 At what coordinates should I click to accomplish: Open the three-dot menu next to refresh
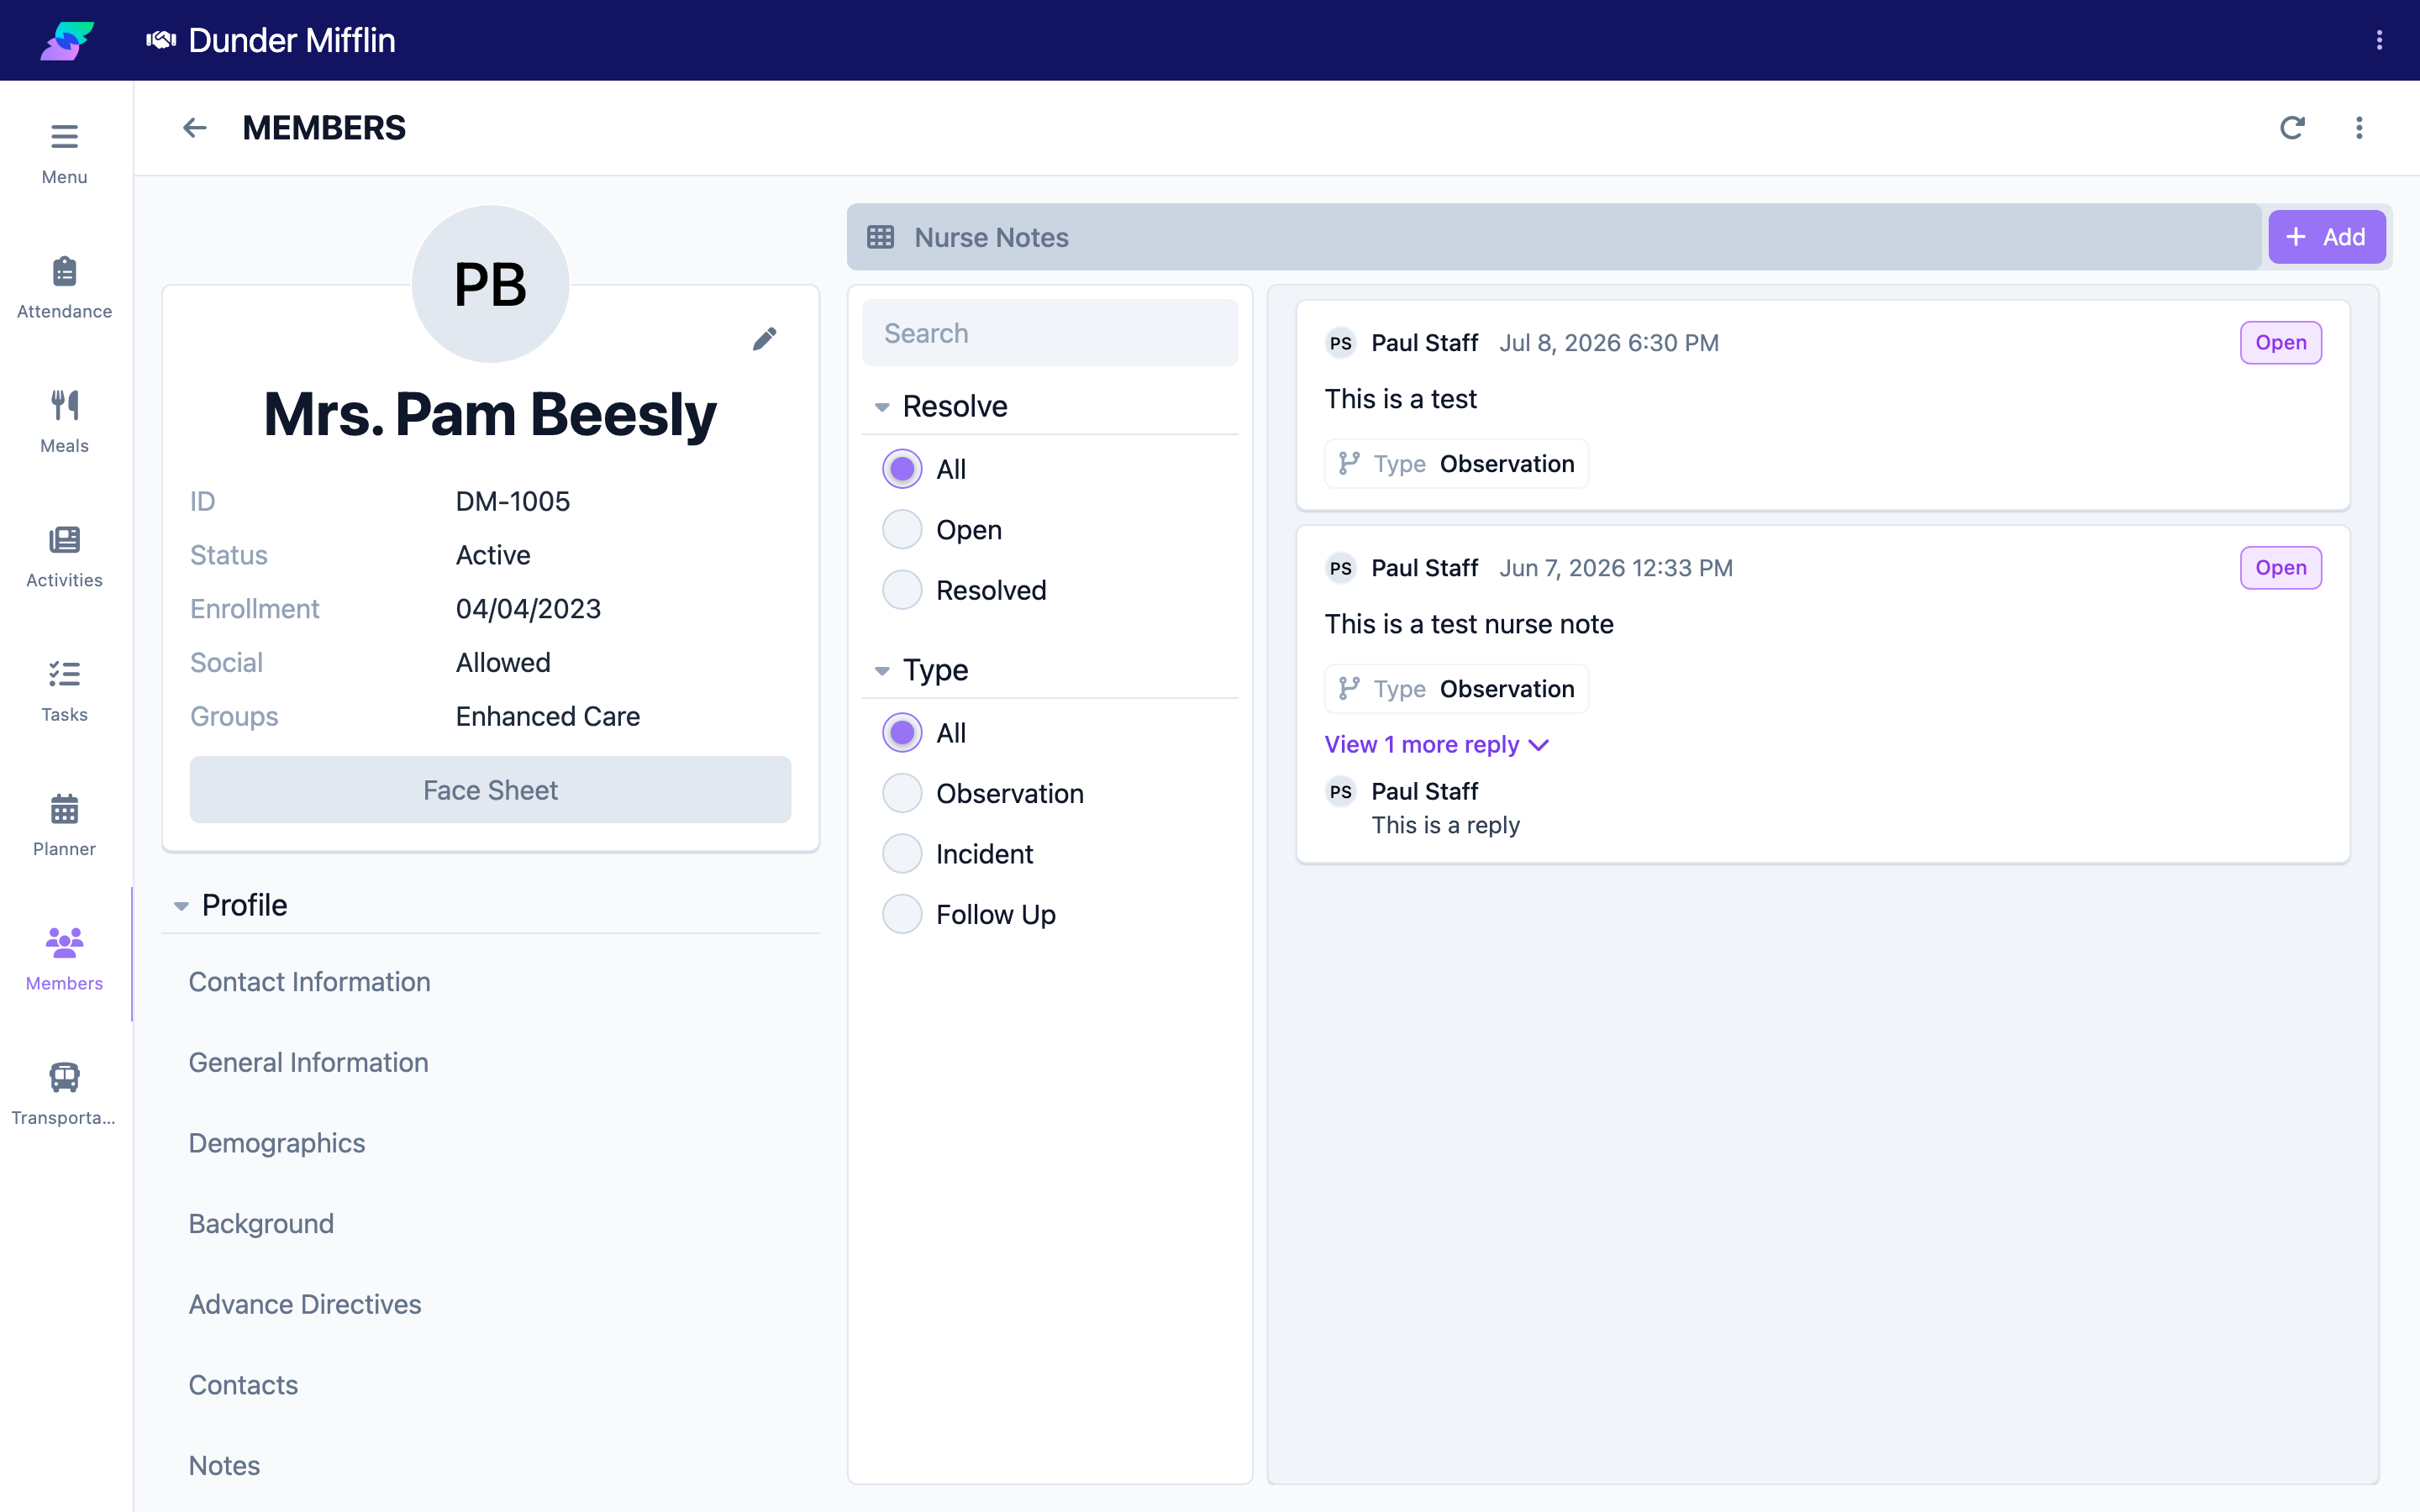(2359, 128)
